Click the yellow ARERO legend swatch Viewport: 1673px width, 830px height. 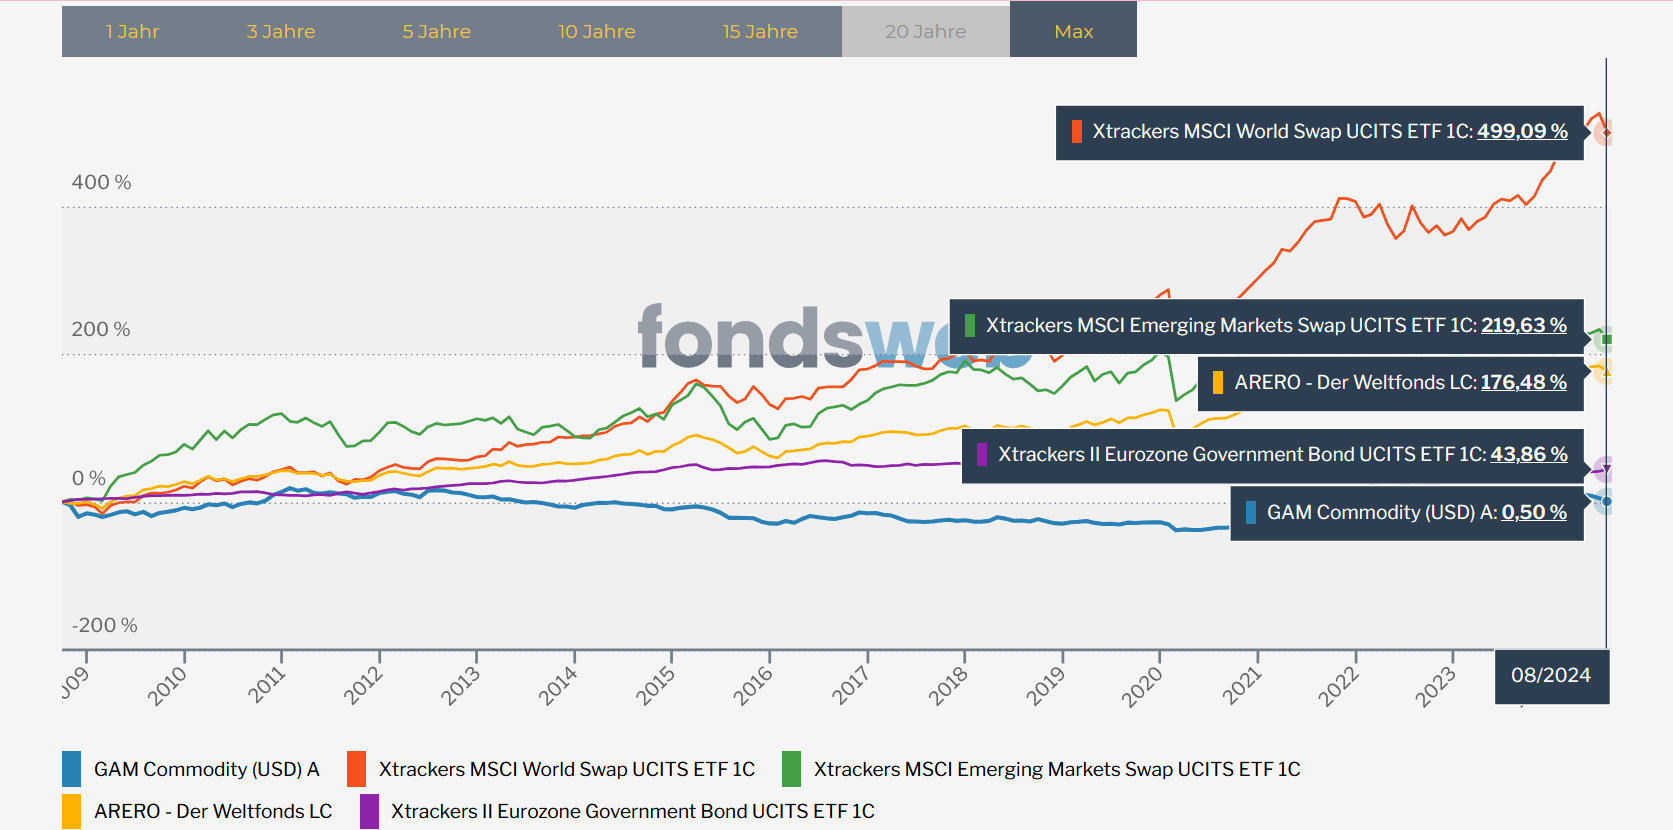[x=72, y=811]
